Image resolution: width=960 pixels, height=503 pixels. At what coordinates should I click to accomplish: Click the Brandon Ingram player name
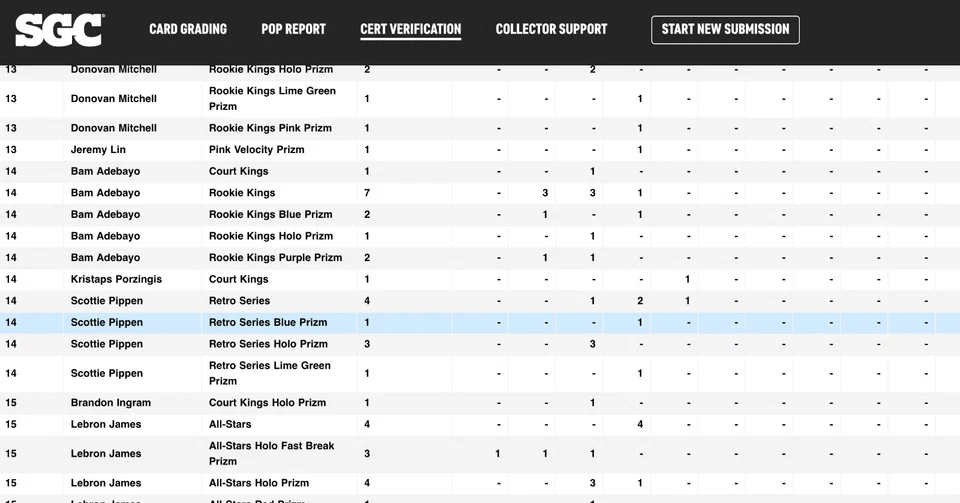(110, 403)
